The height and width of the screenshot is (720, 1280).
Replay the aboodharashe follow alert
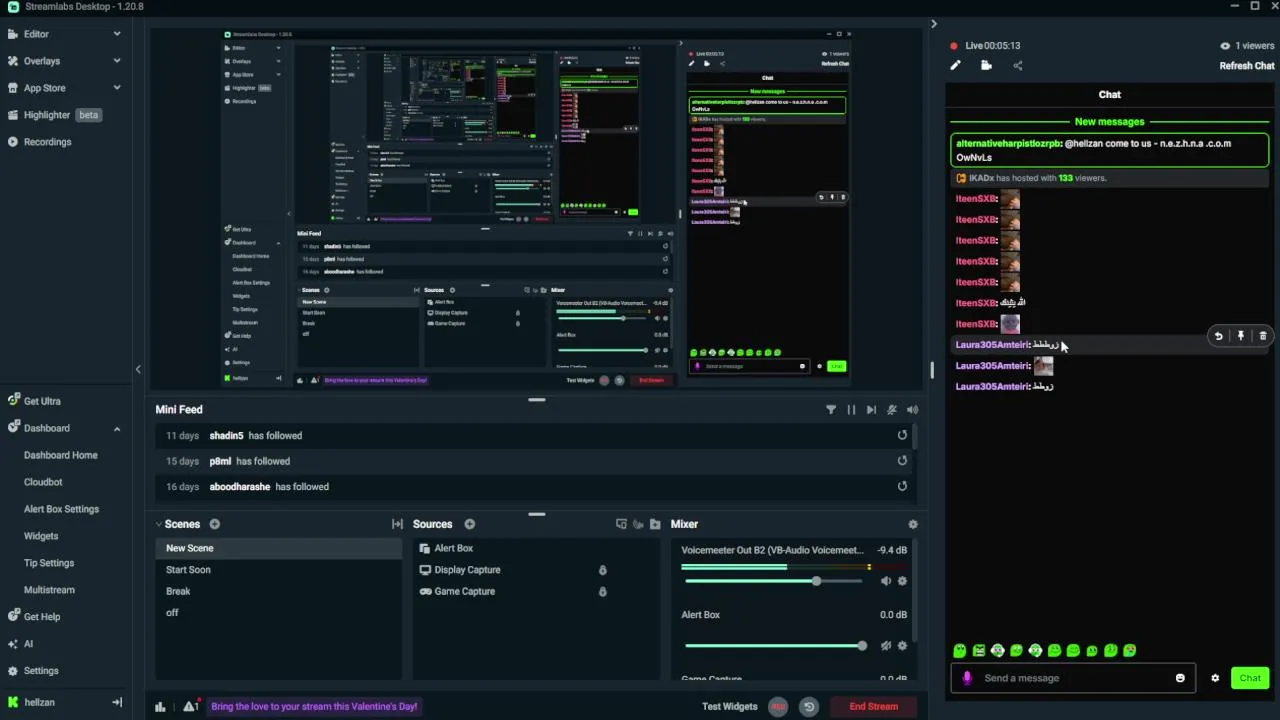pyautogui.click(x=902, y=486)
